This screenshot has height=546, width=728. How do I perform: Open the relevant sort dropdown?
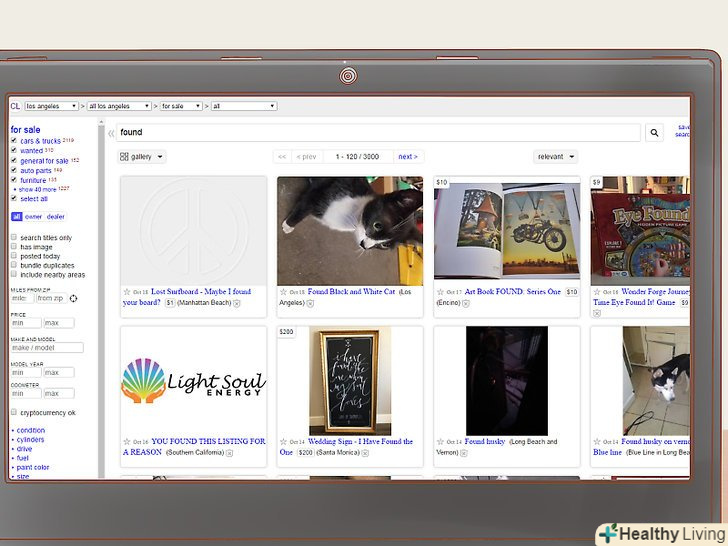(556, 157)
